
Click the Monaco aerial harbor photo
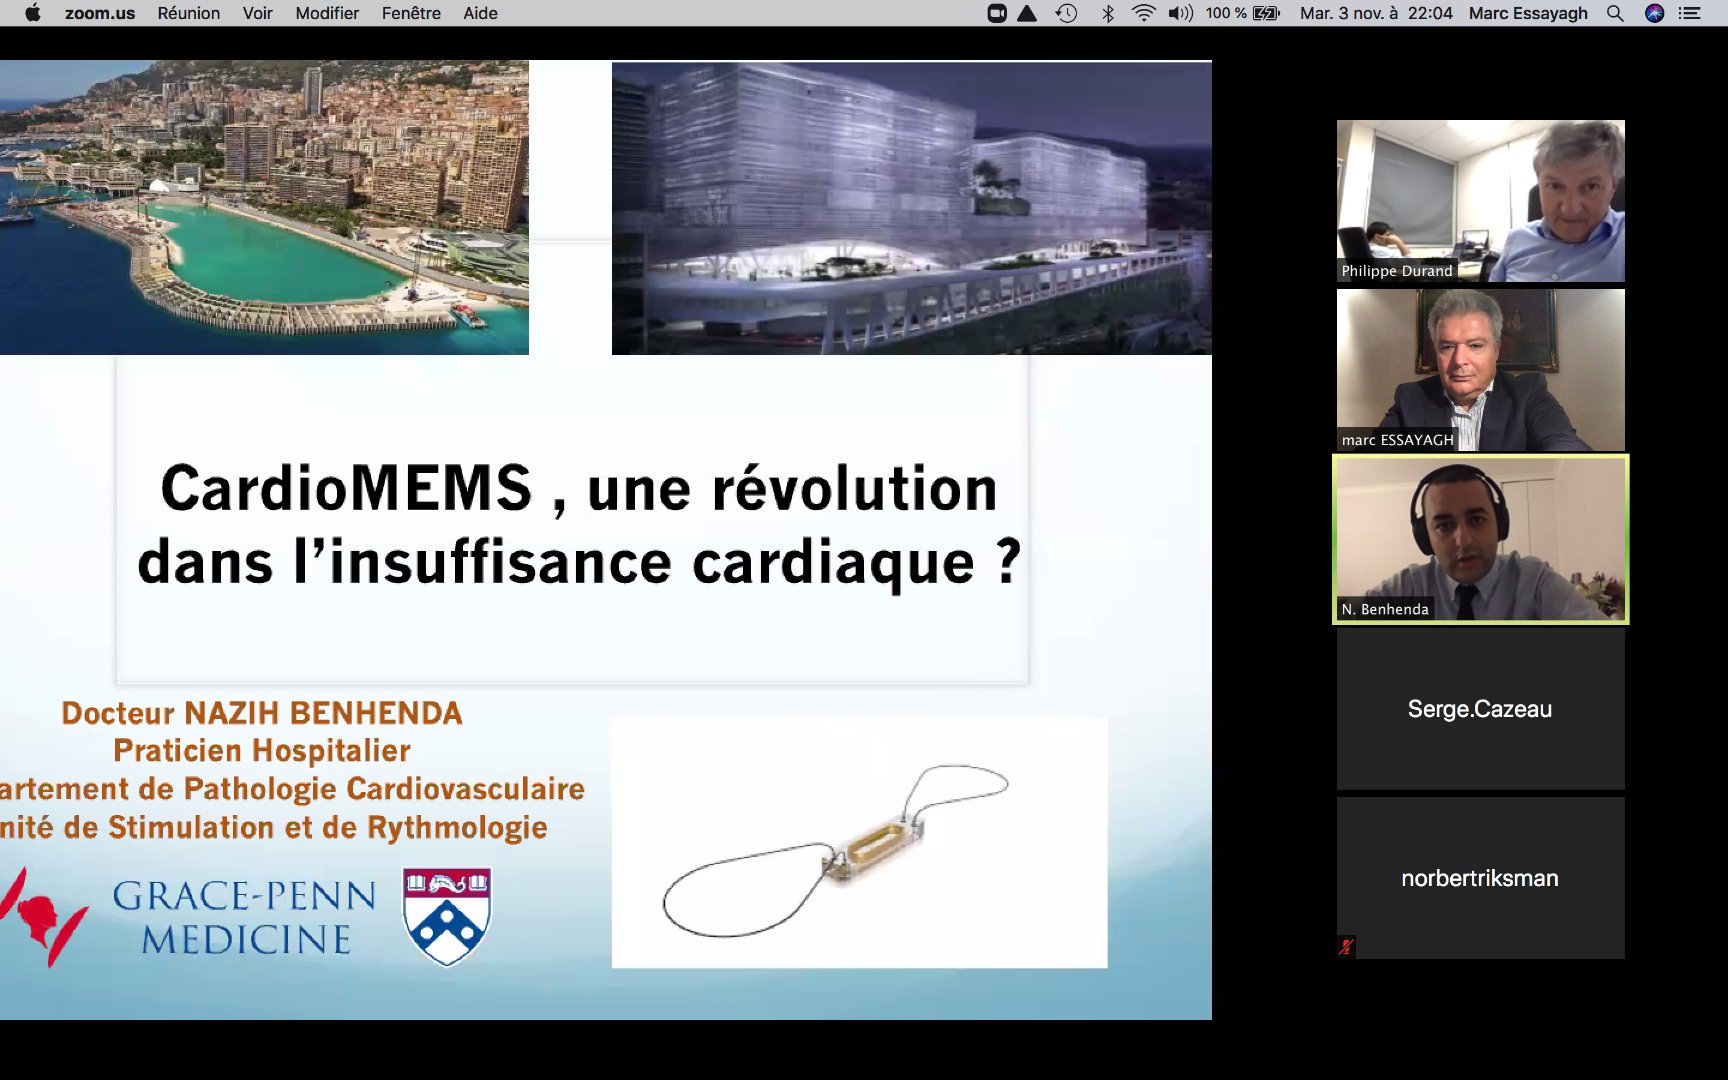pos(264,208)
